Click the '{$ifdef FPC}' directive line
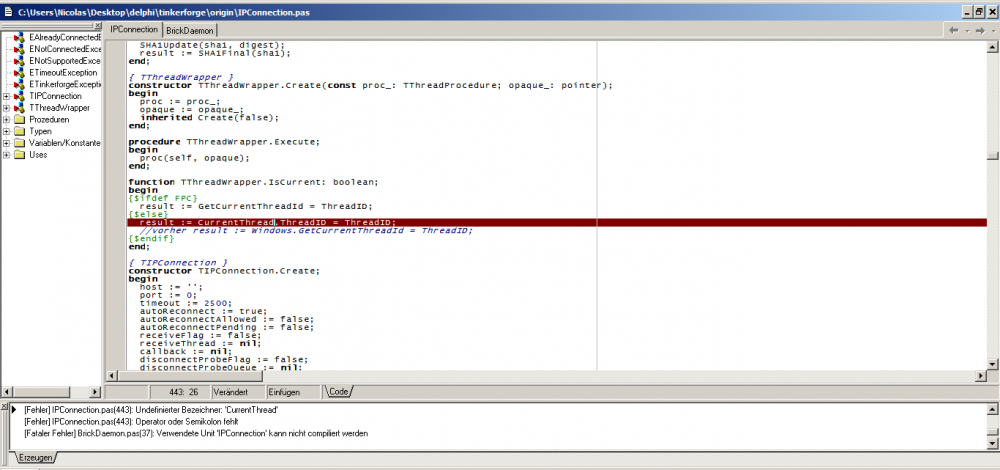 click(163, 198)
